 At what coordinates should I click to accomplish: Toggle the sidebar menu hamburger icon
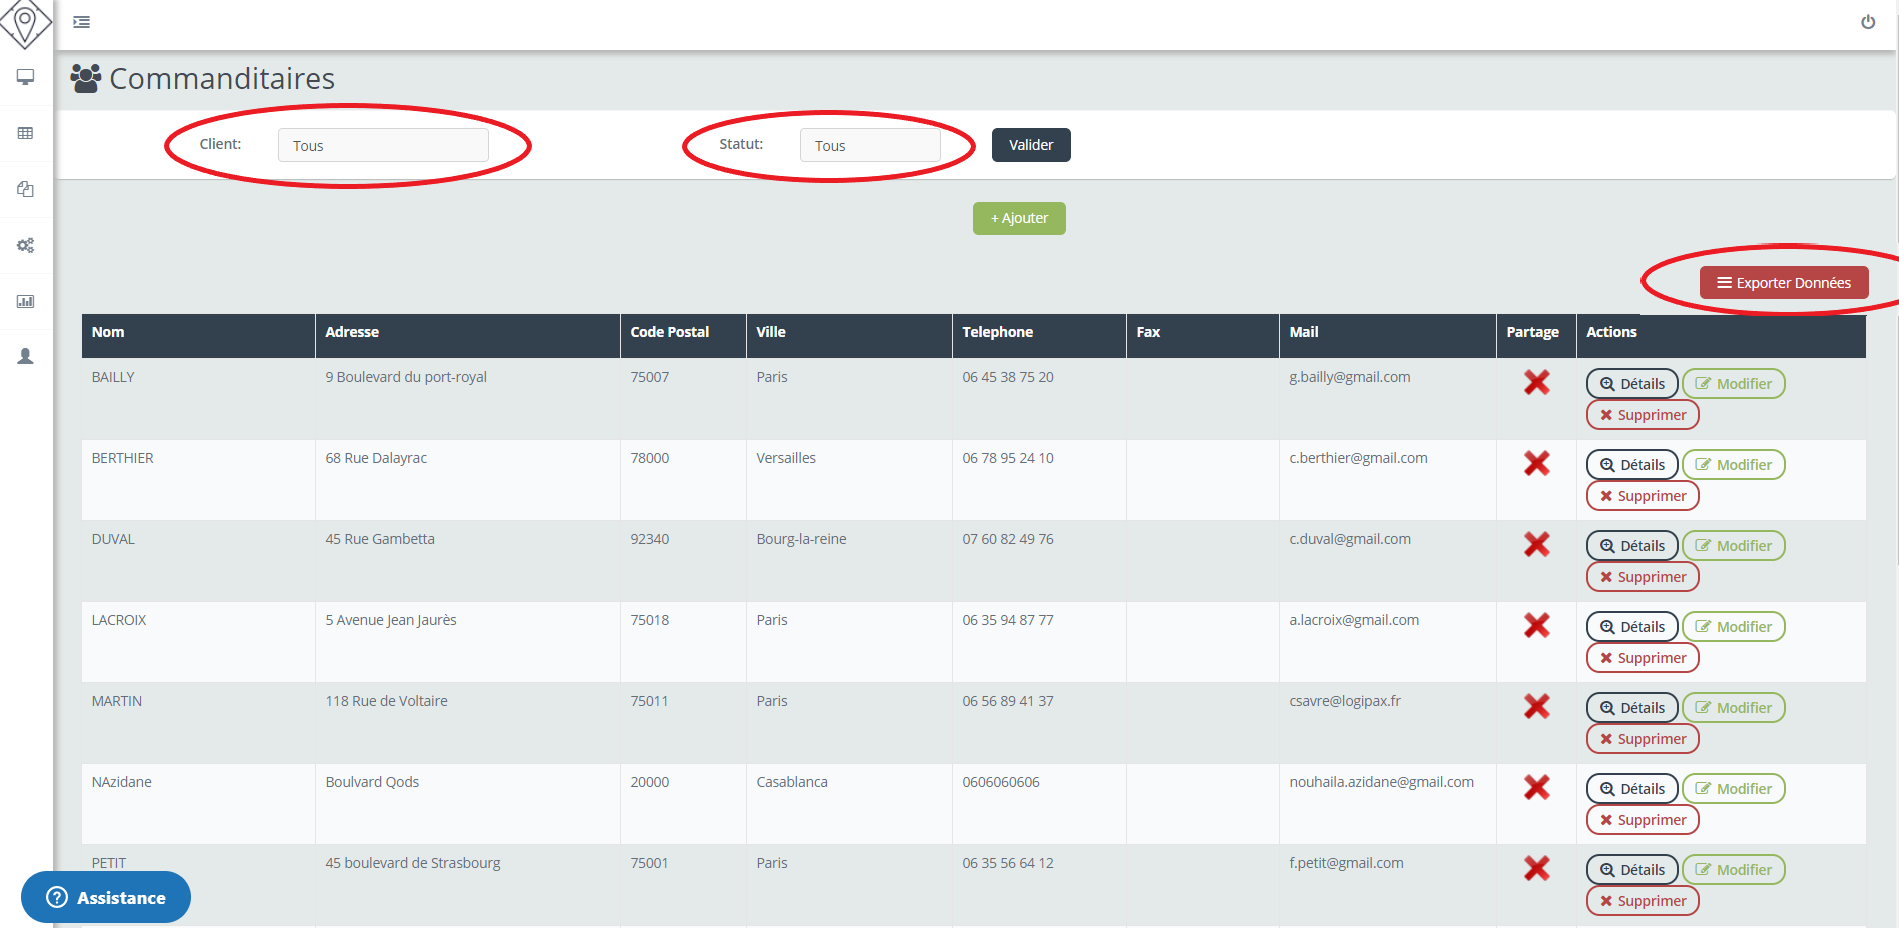[x=82, y=22]
